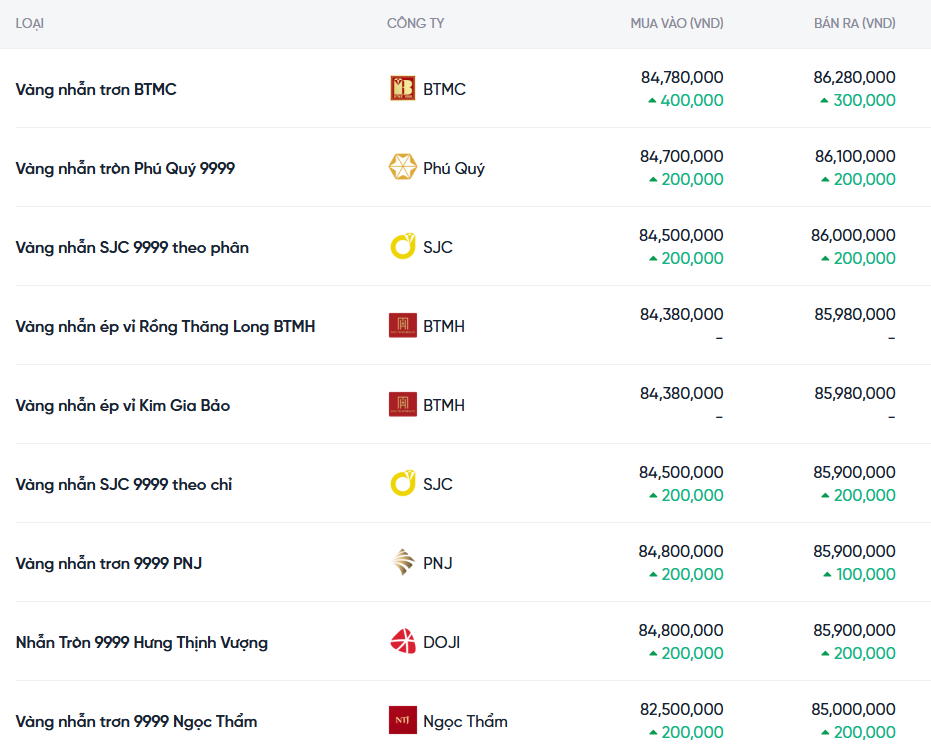Select the CÔNG TY column header
The width and height of the screenshot is (931, 755).
click(415, 23)
